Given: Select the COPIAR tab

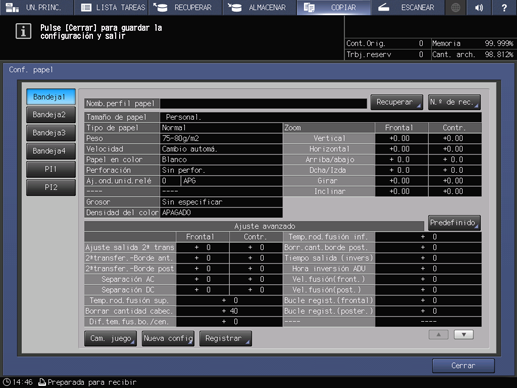Looking at the screenshot, I should (x=334, y=7).
